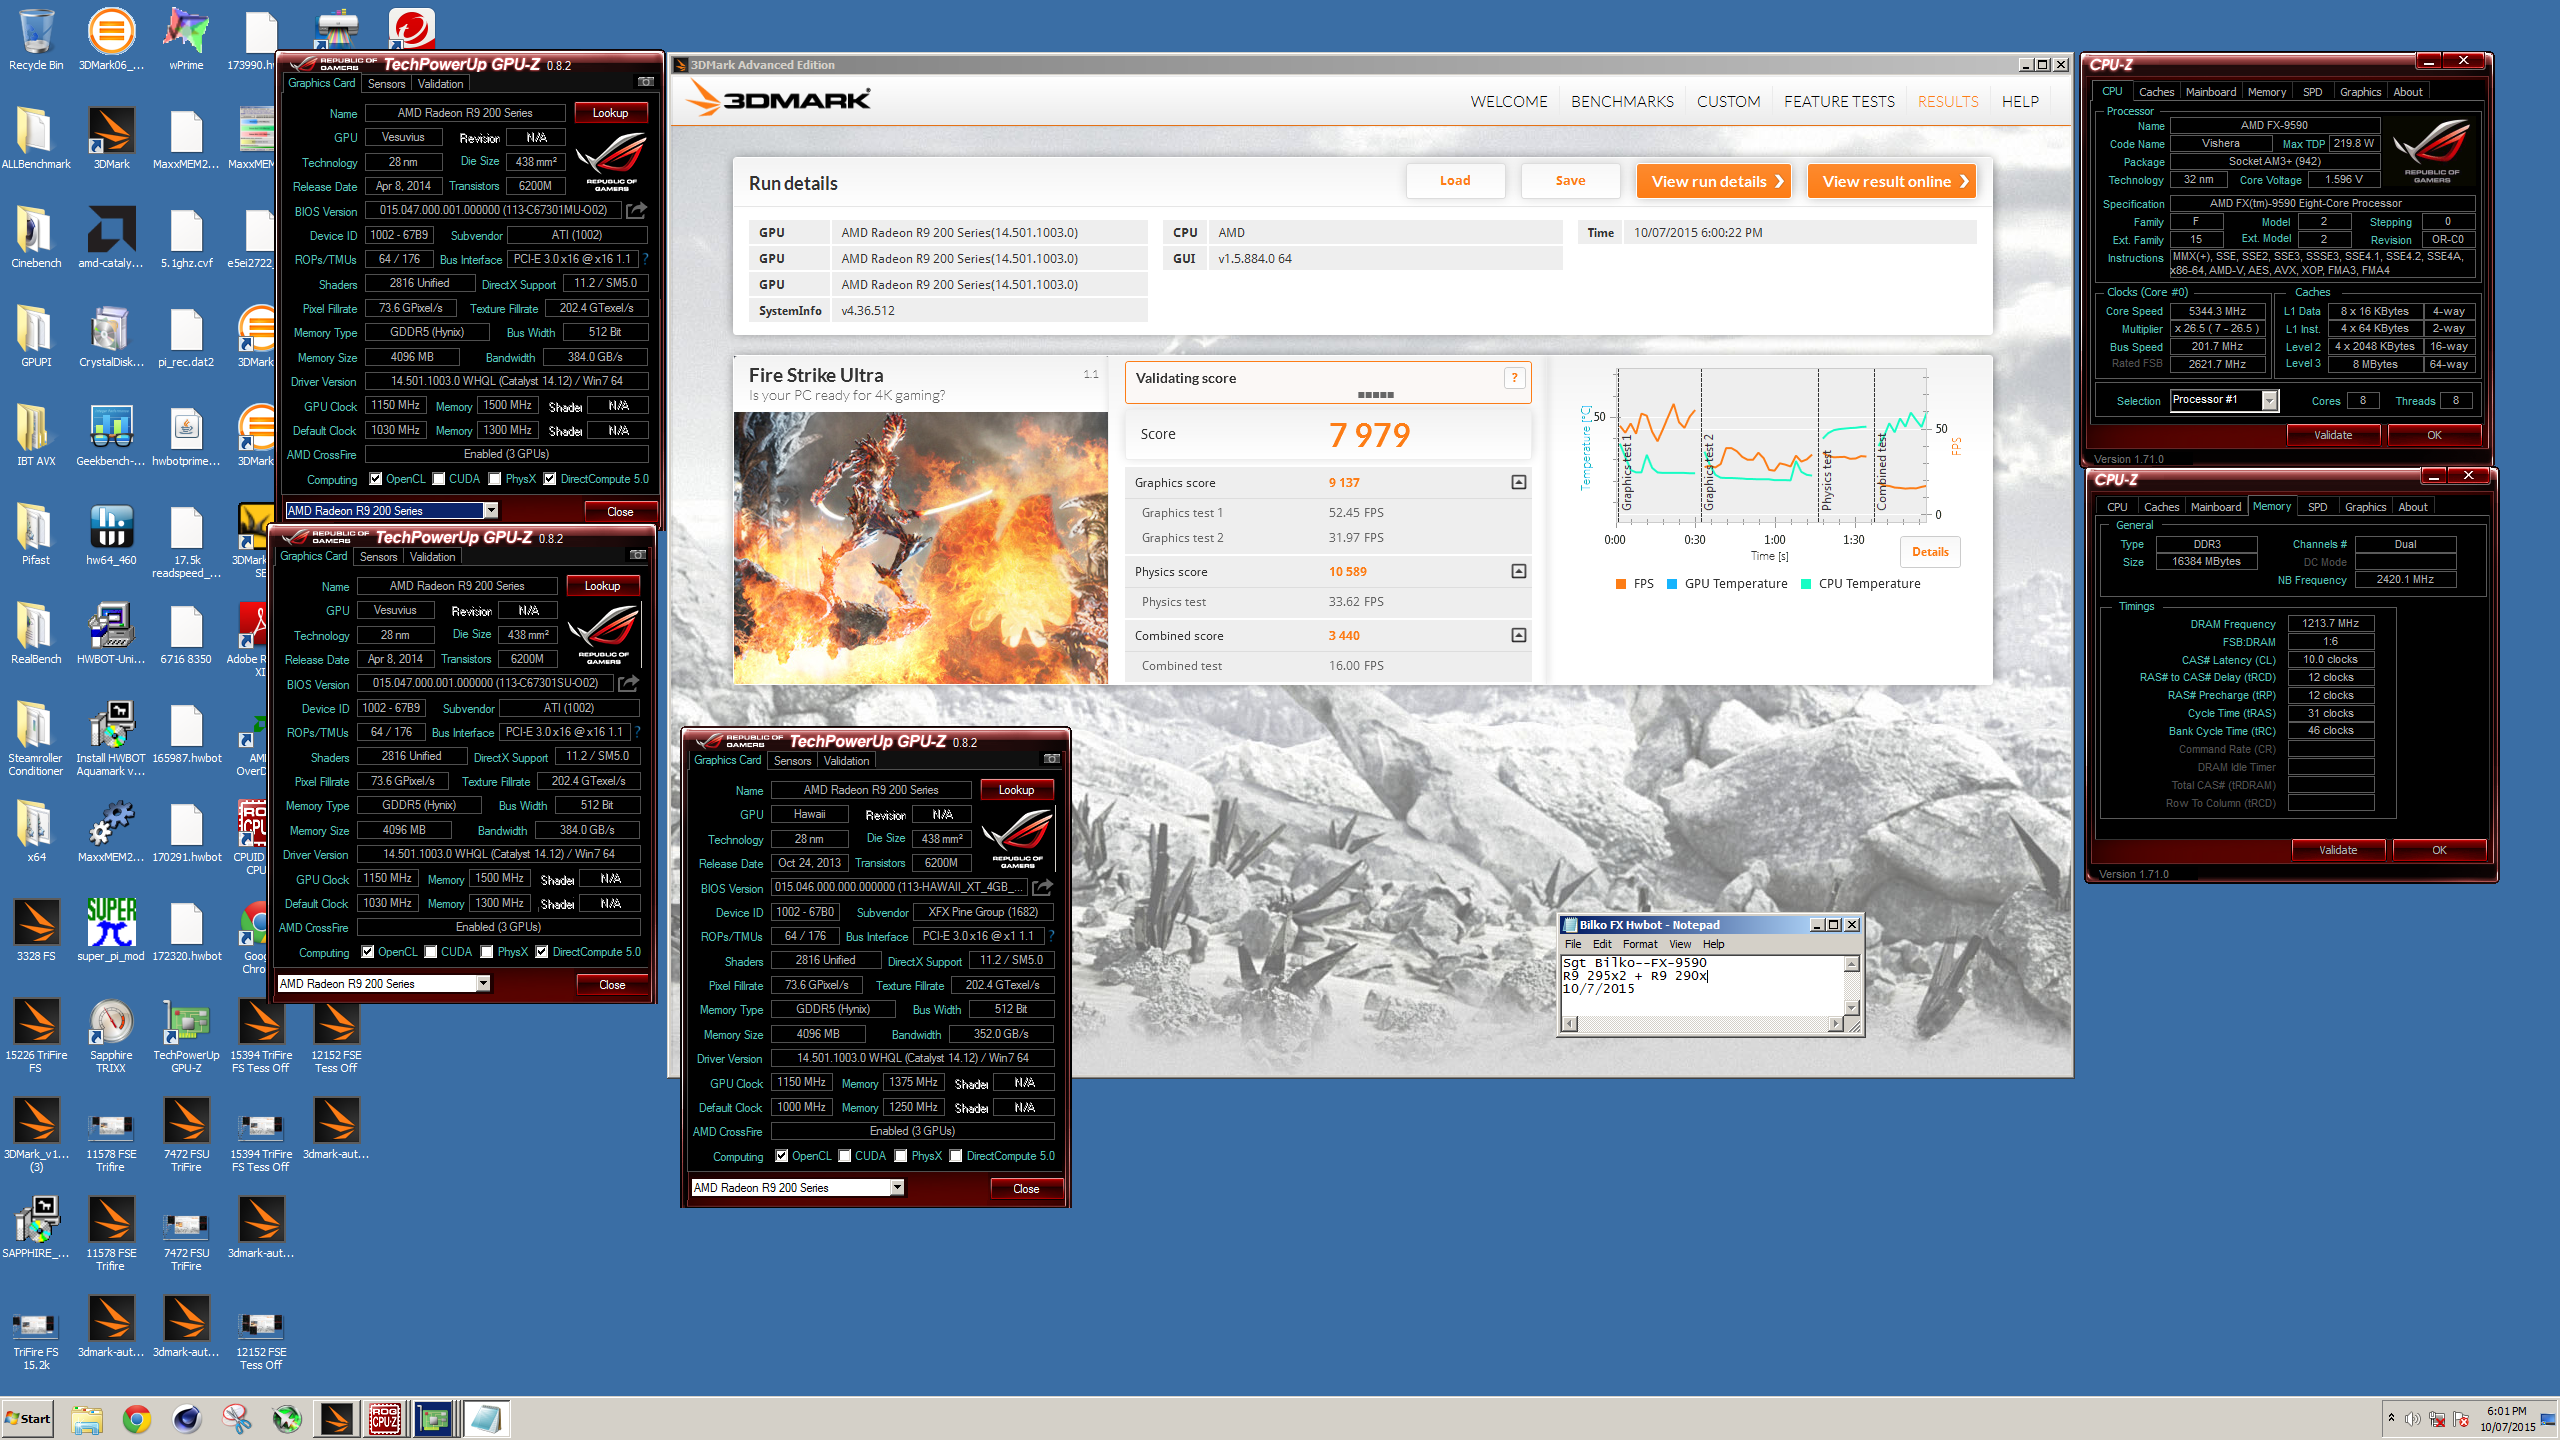Click the GPU Temperature blue legend swatch

[1672, 584]
